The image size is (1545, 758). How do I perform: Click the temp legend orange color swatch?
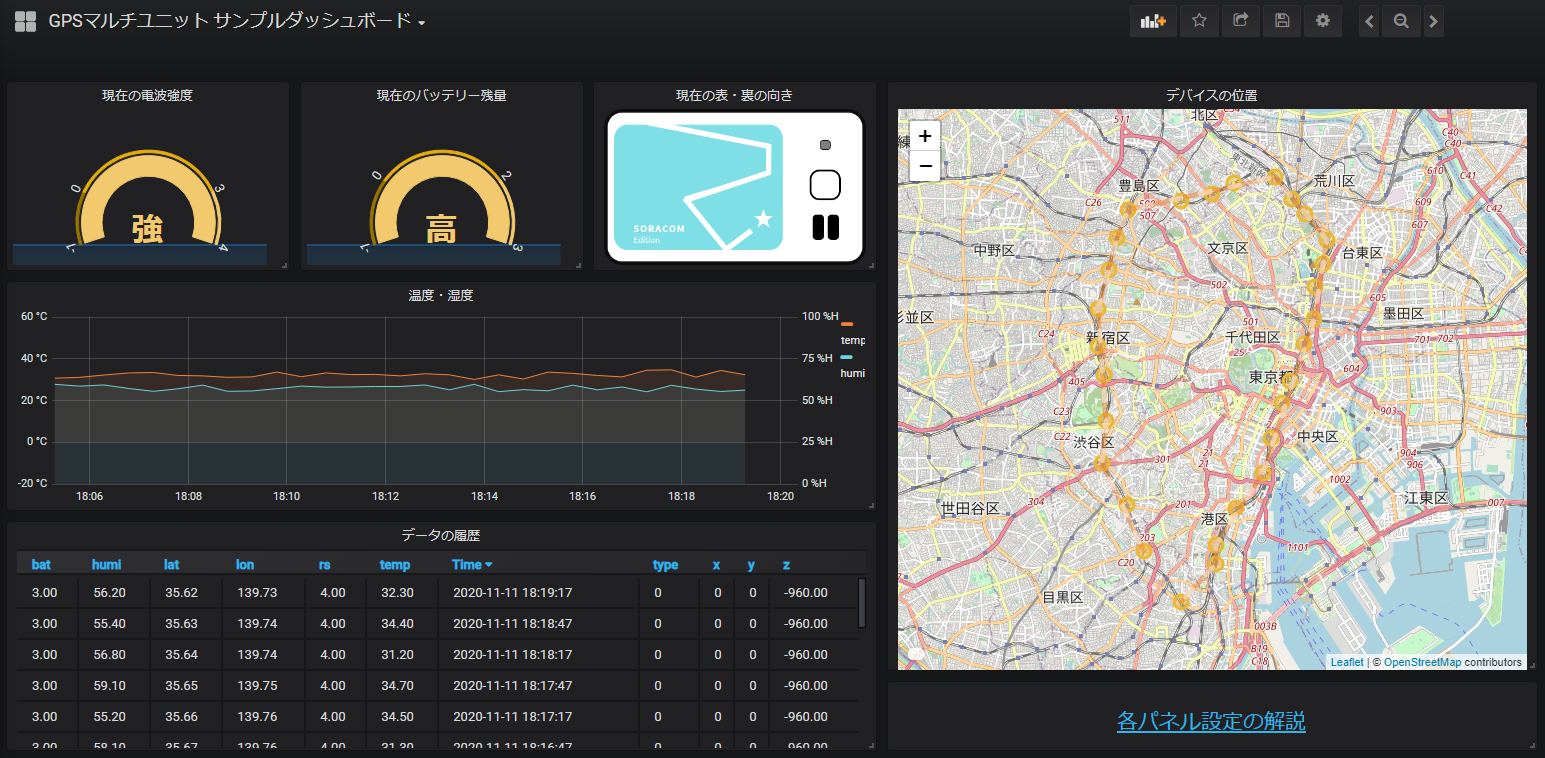tap(847, 325)
